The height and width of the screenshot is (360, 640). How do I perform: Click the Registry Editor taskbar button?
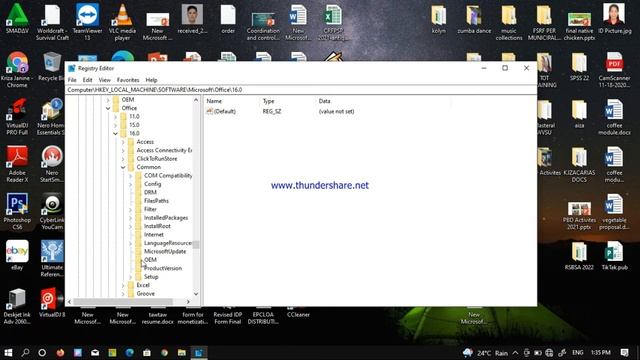click(x=199, y=353)
